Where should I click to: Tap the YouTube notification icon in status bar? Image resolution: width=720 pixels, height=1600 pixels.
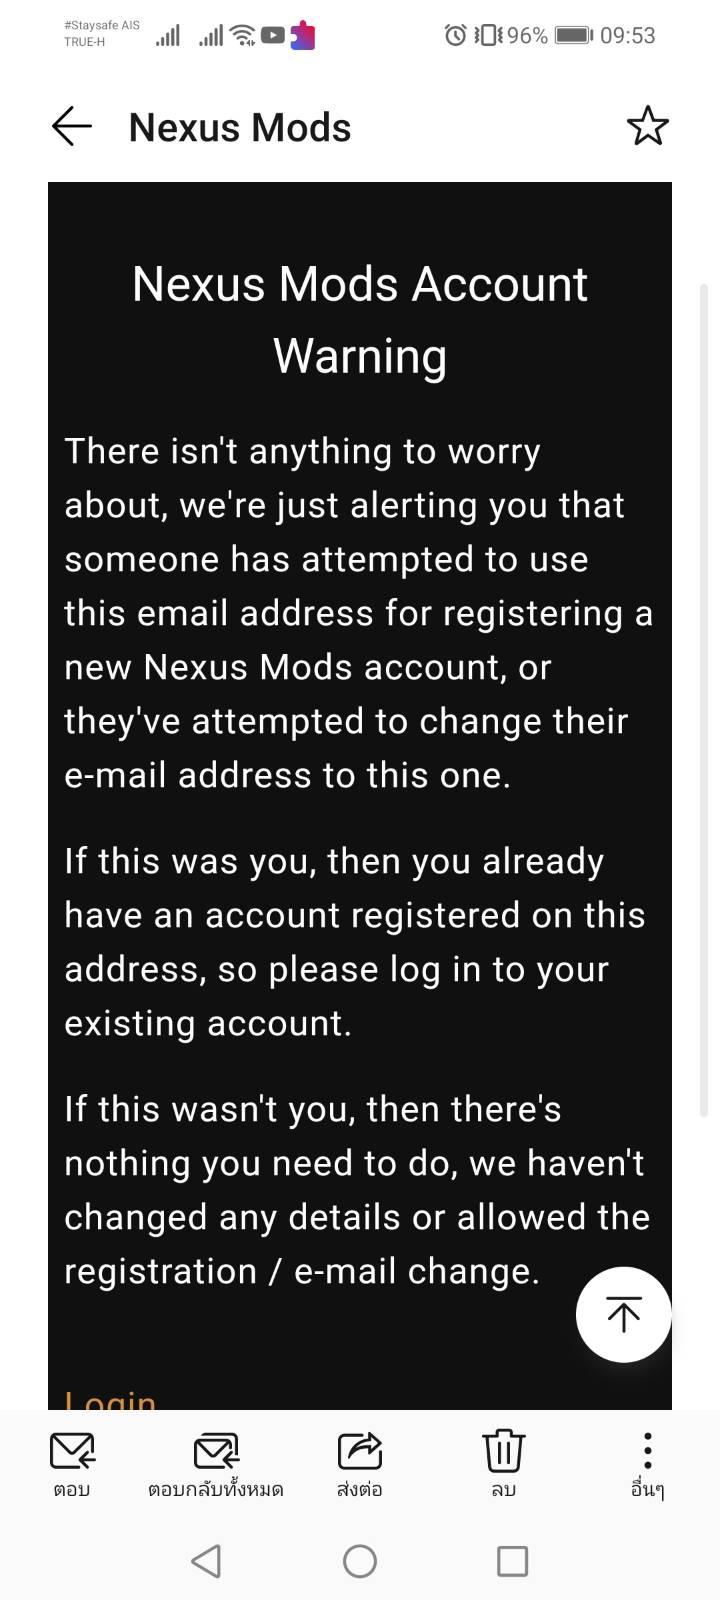[272, 36]
